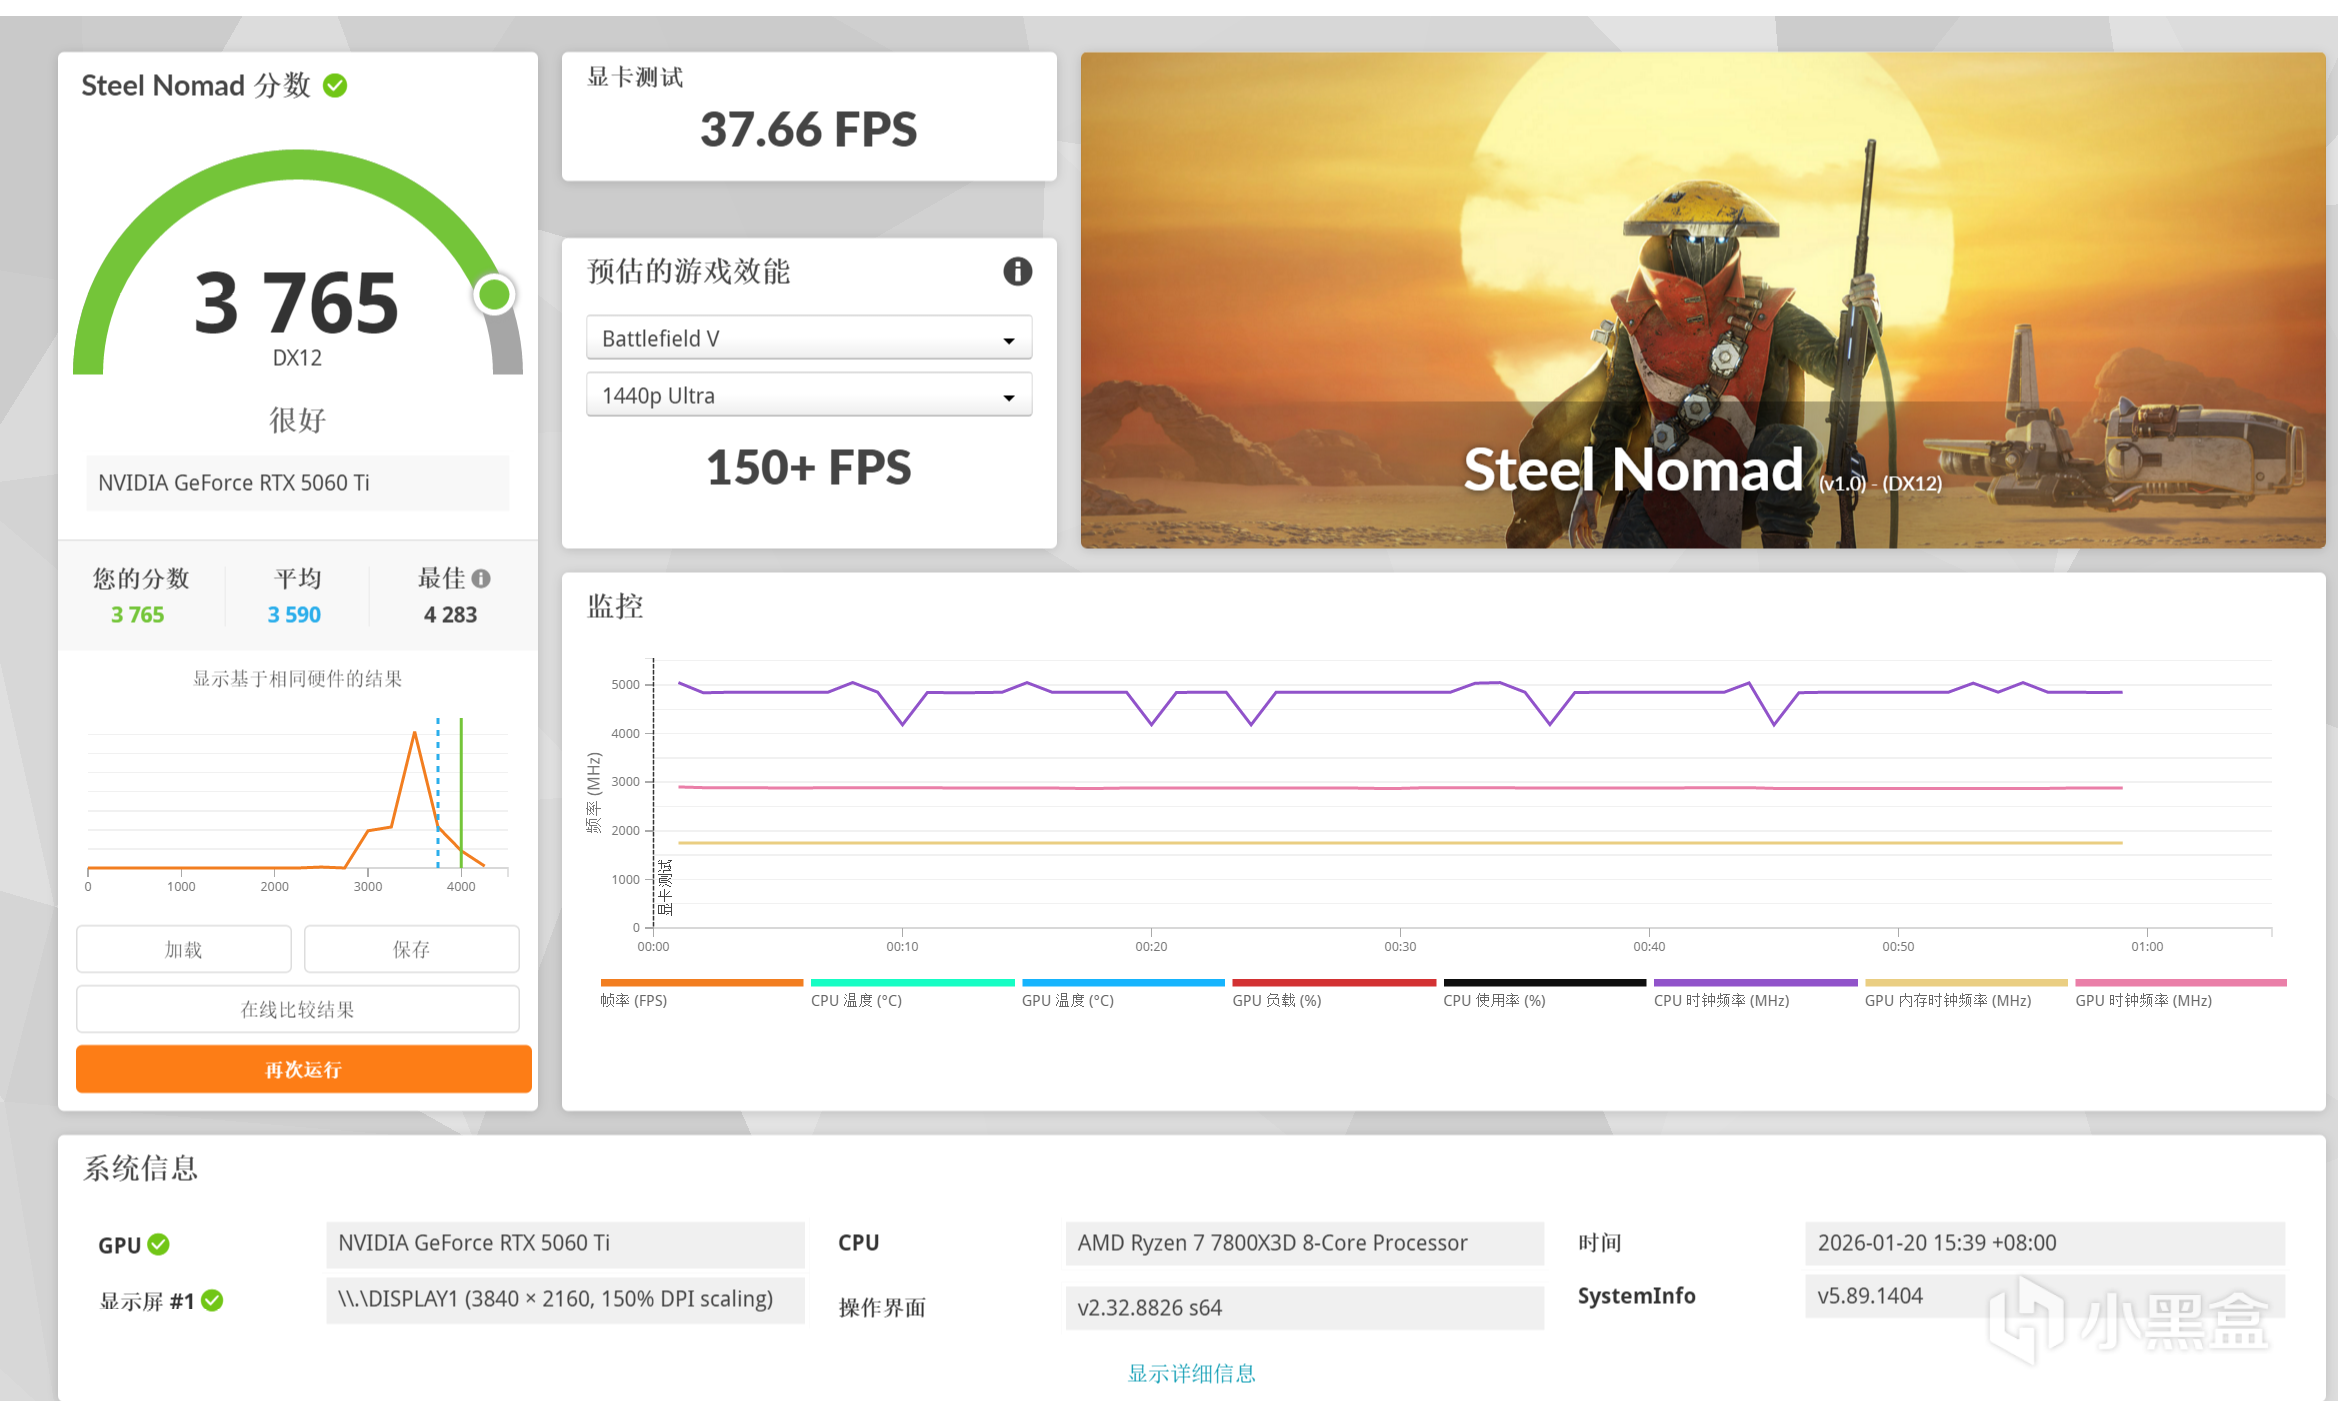Click the info icon next to best score
2338x1401 pixels.
click(481, 579)
